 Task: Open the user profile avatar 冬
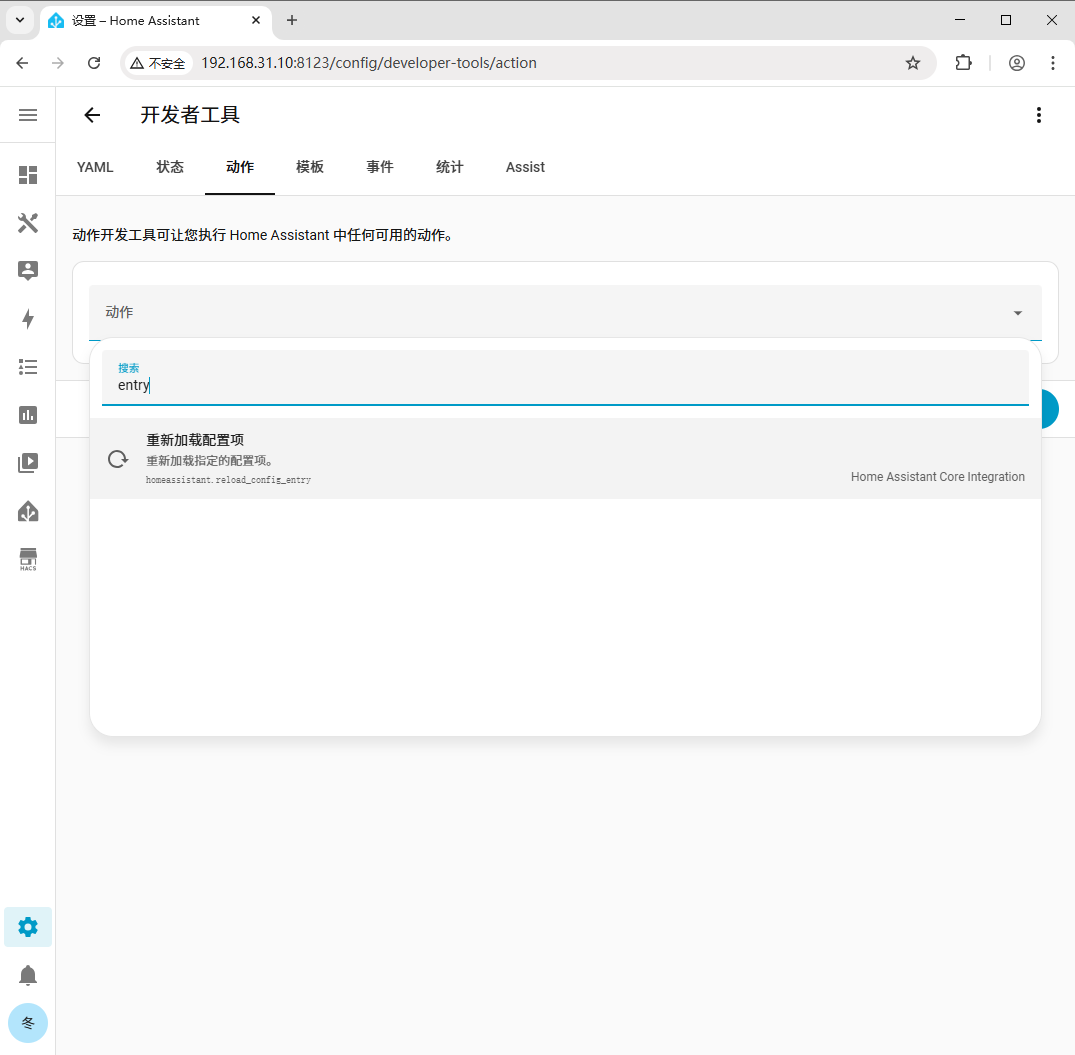click(27, 1023)
